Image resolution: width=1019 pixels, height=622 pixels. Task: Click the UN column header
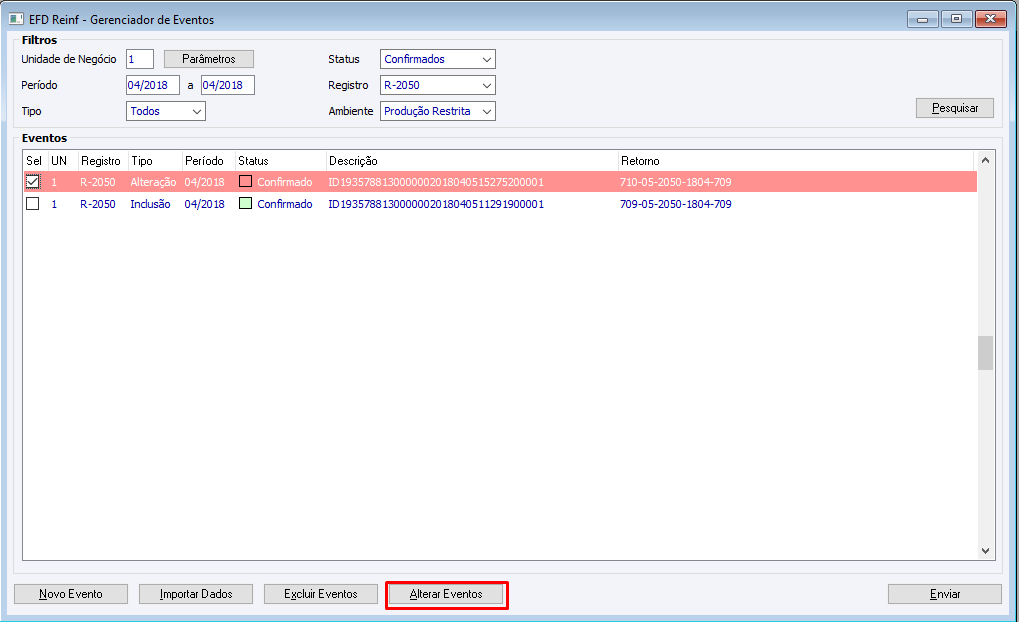(63, 161)
